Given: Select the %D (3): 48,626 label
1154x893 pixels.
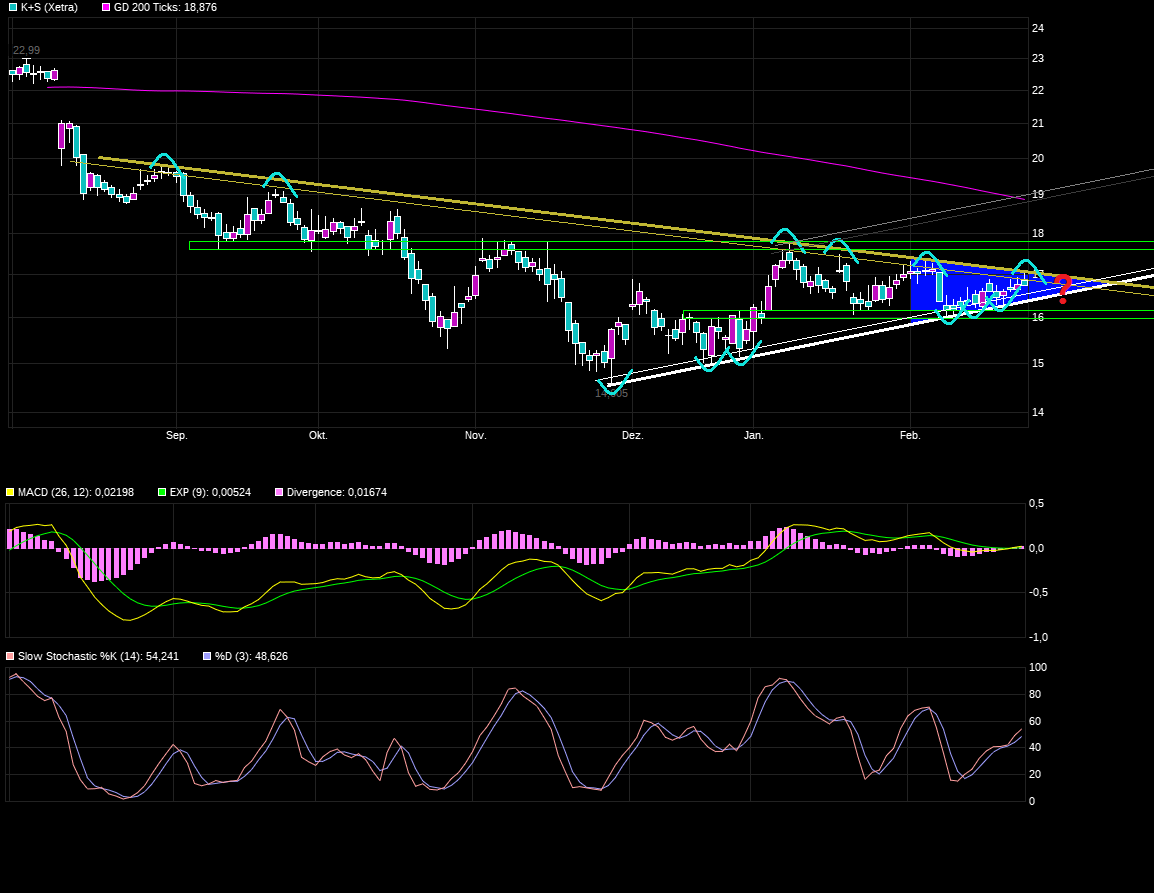Looking at the screenshot, I should click(x=251, y=656).
